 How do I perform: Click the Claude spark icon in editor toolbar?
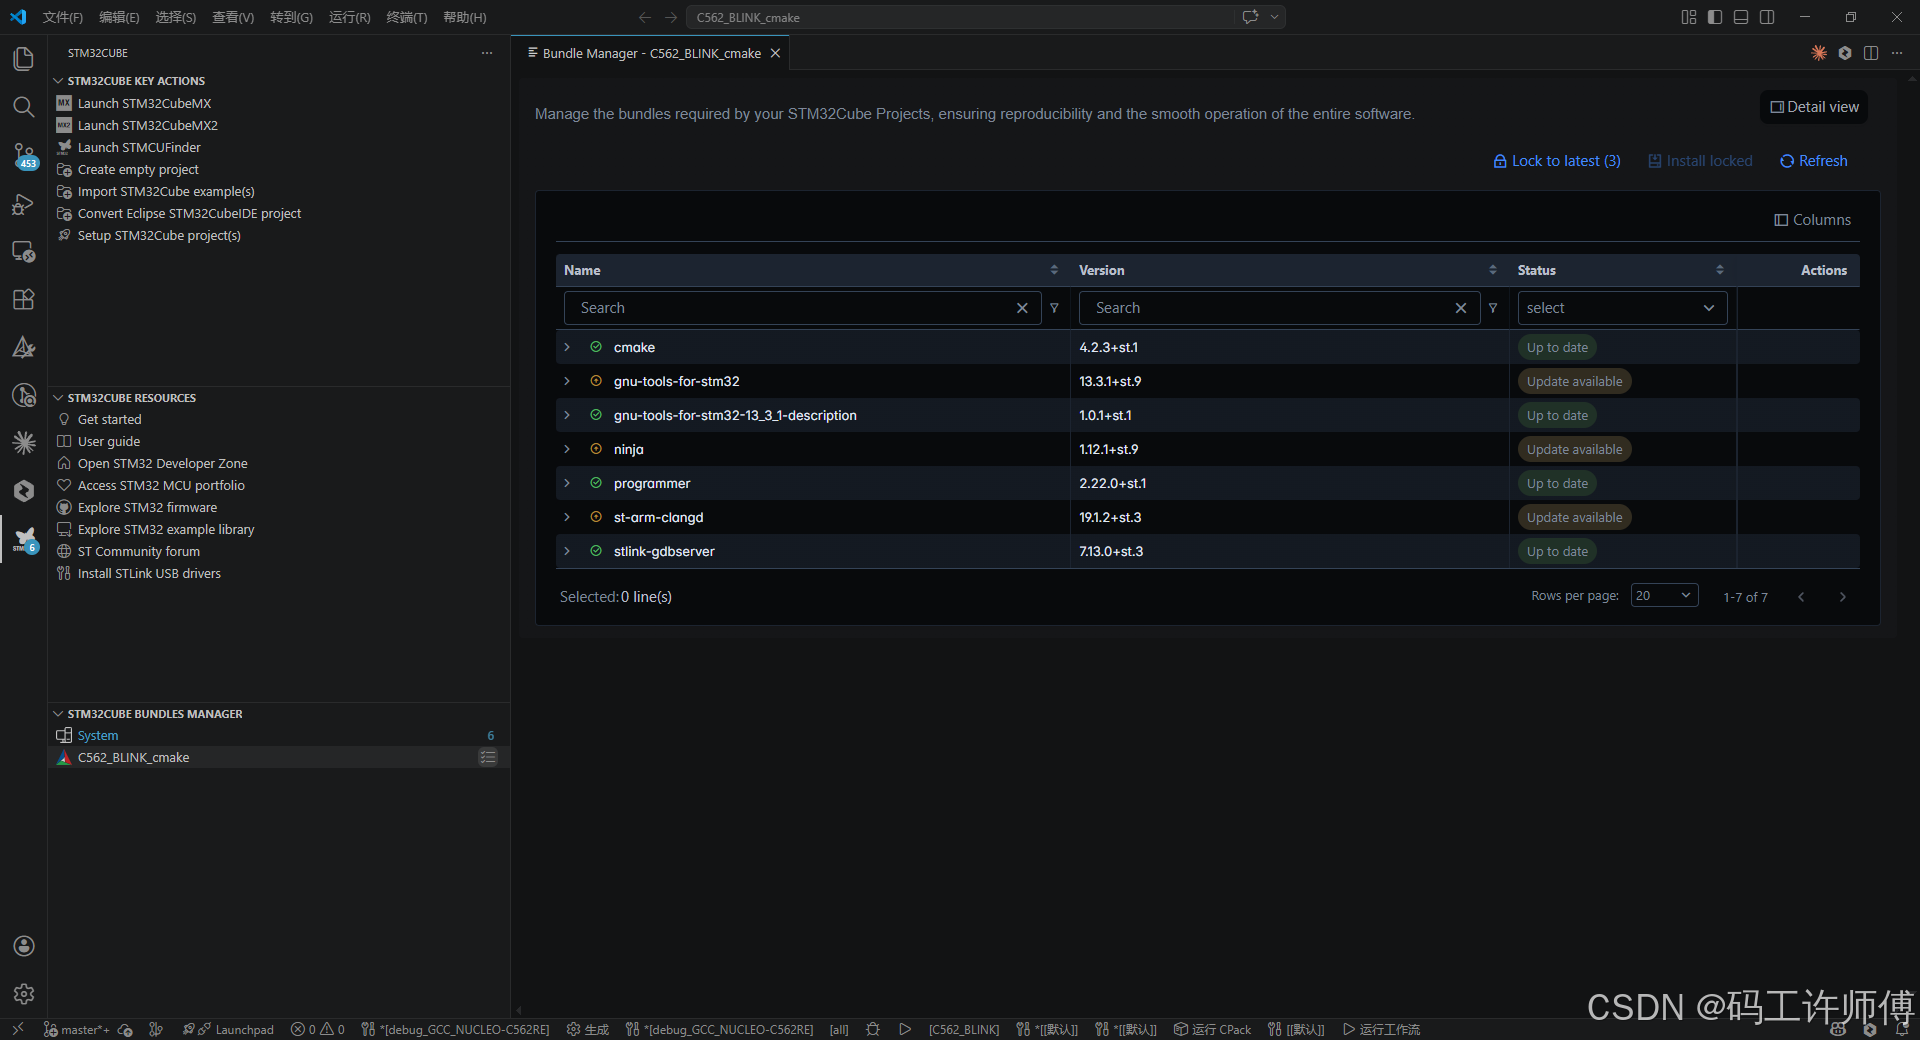[1819, 53]
